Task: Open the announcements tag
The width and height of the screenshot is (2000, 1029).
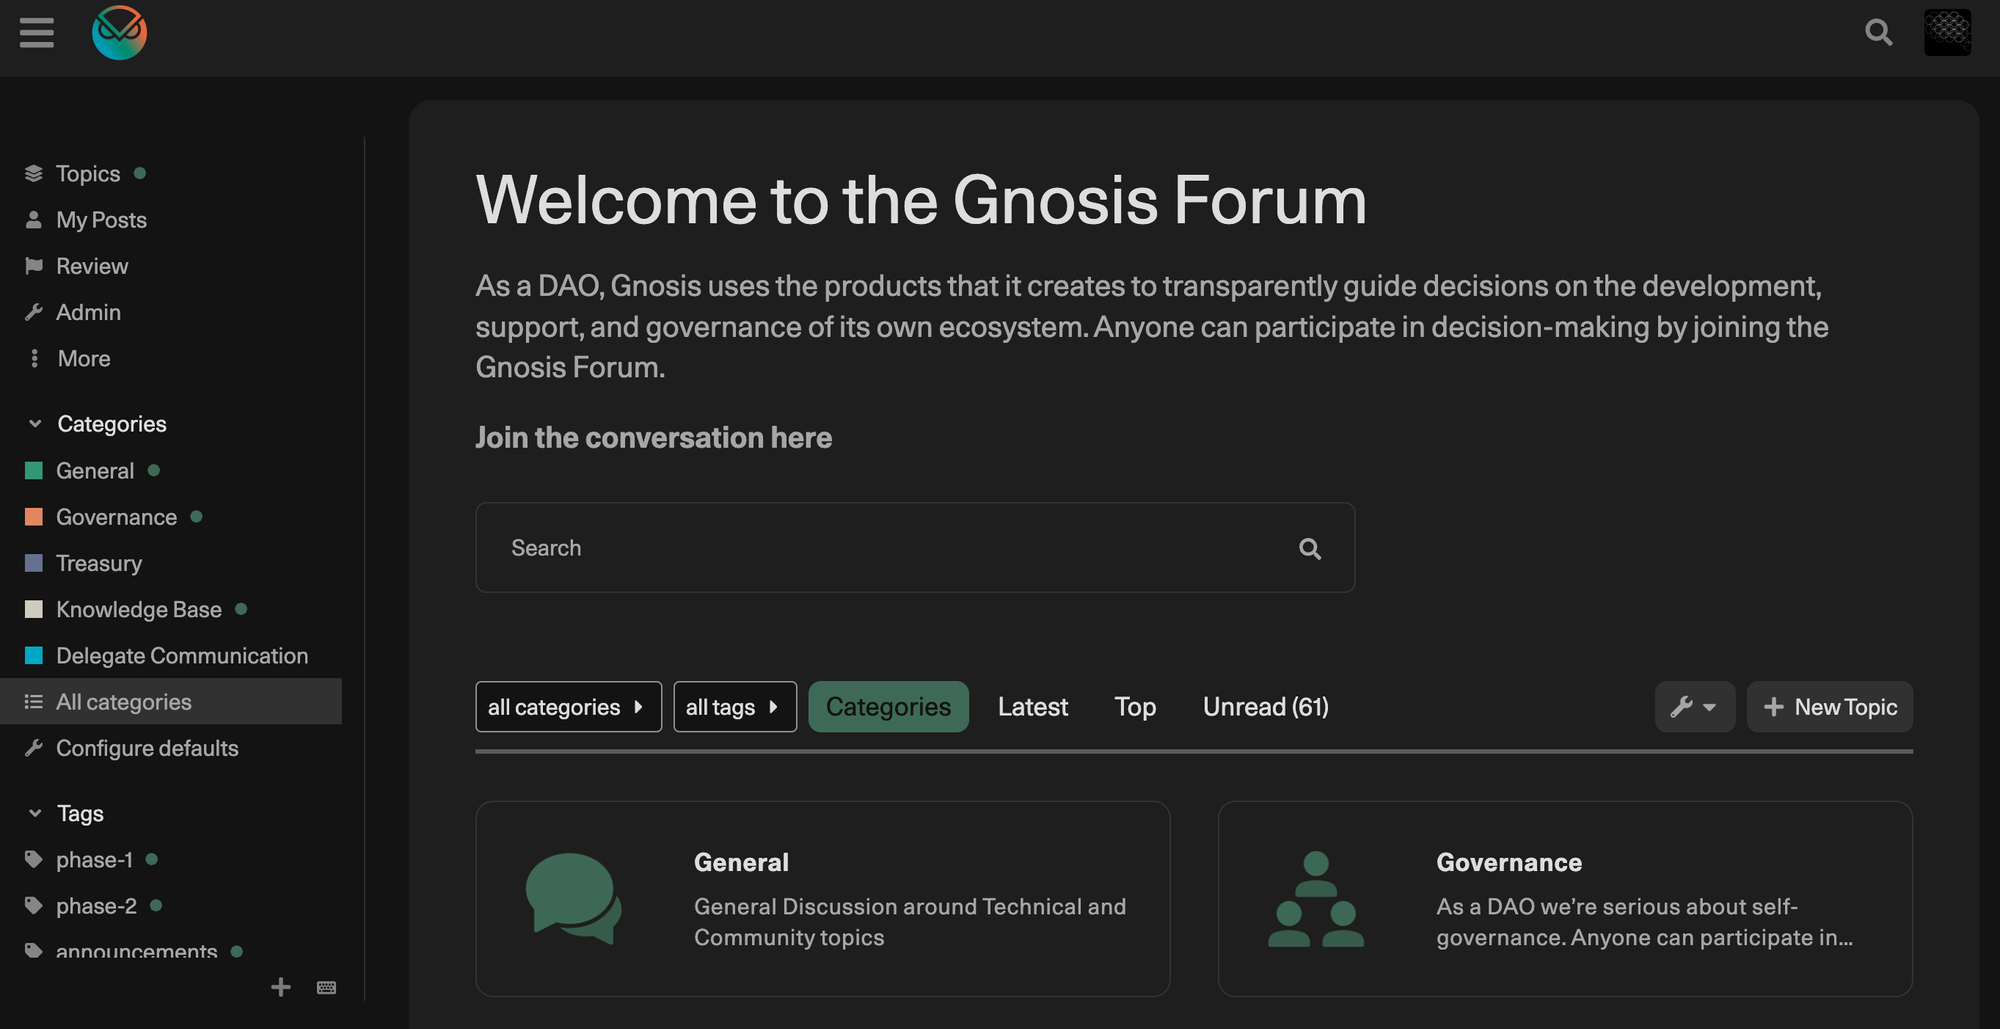Action: [x=136, y=950]
